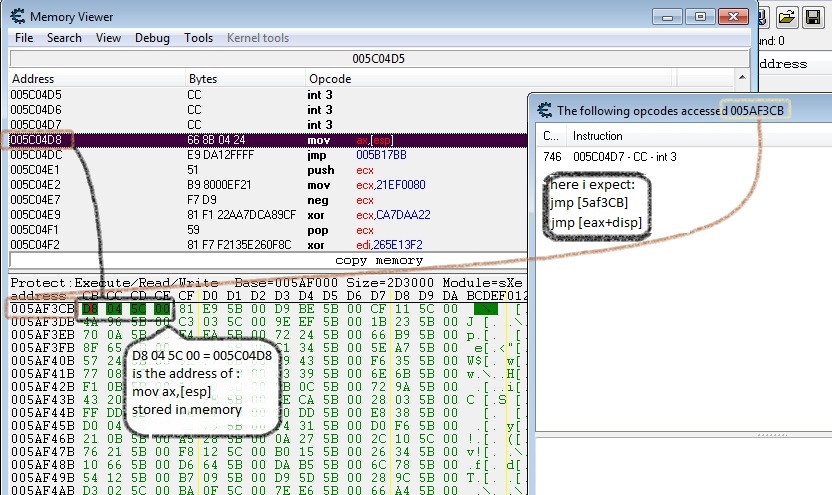Open the File menu
832x495 pixels.
point(24,38)
